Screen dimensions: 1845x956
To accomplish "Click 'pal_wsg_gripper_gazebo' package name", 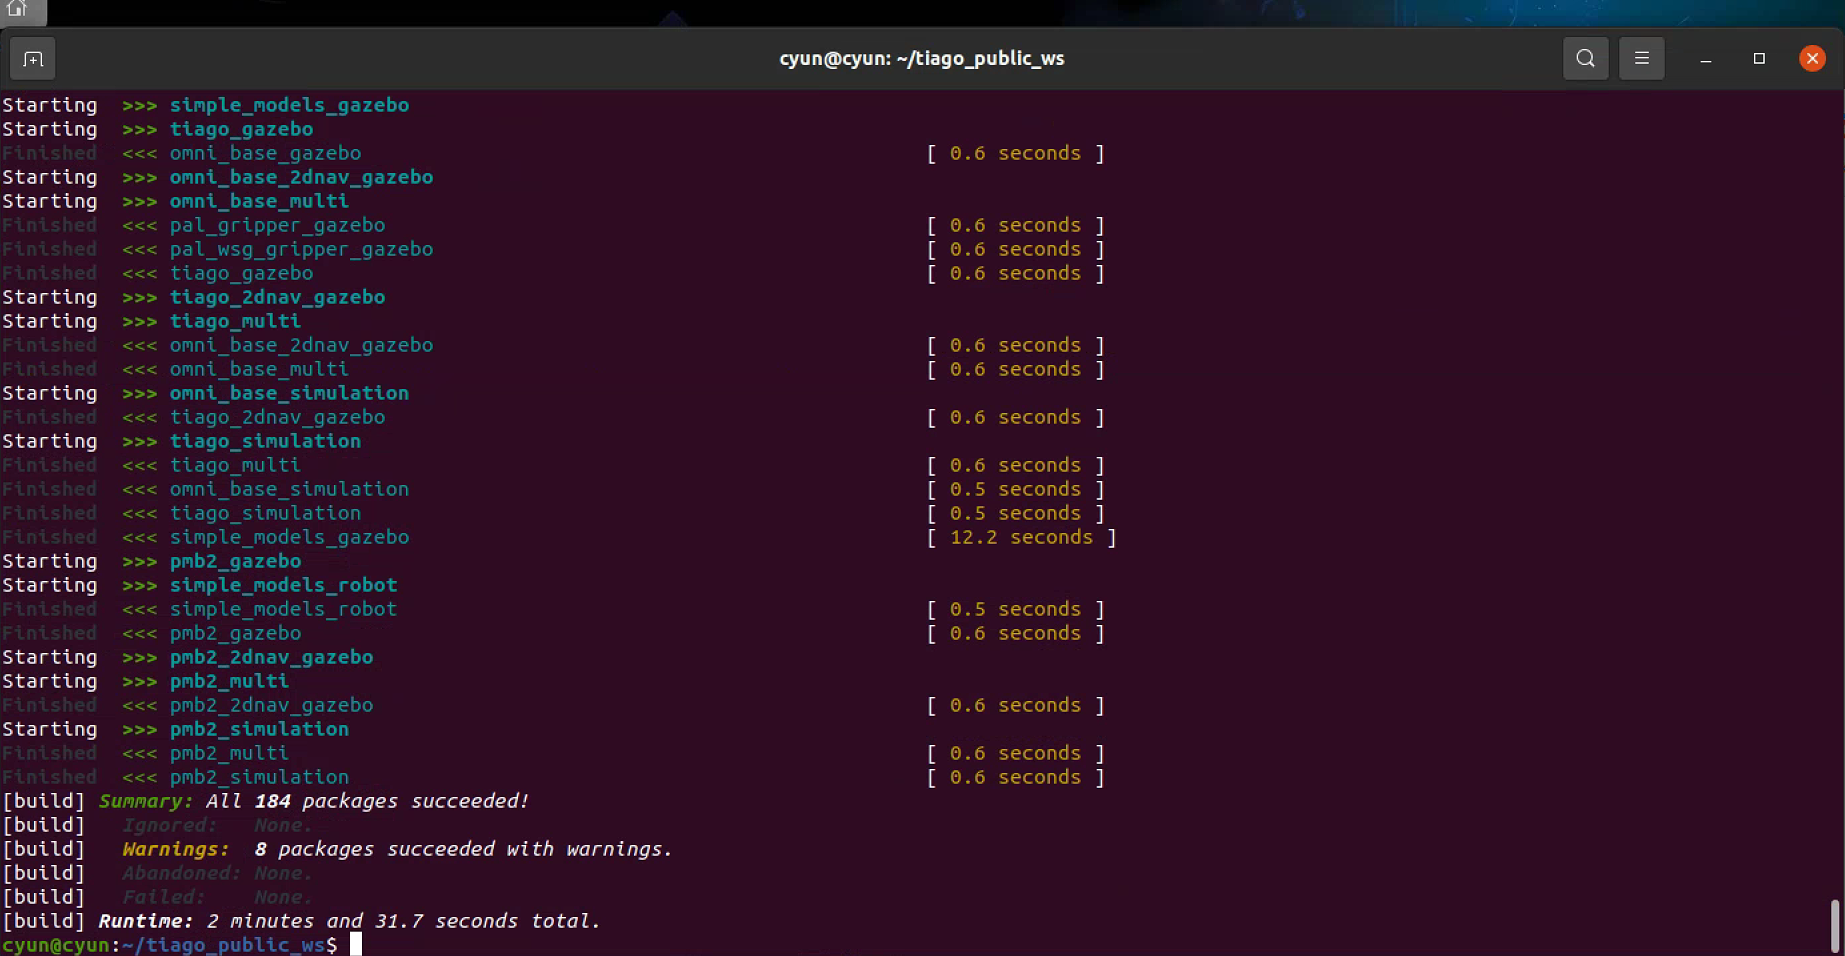I will pyautogui.click(x=301, y=249).
